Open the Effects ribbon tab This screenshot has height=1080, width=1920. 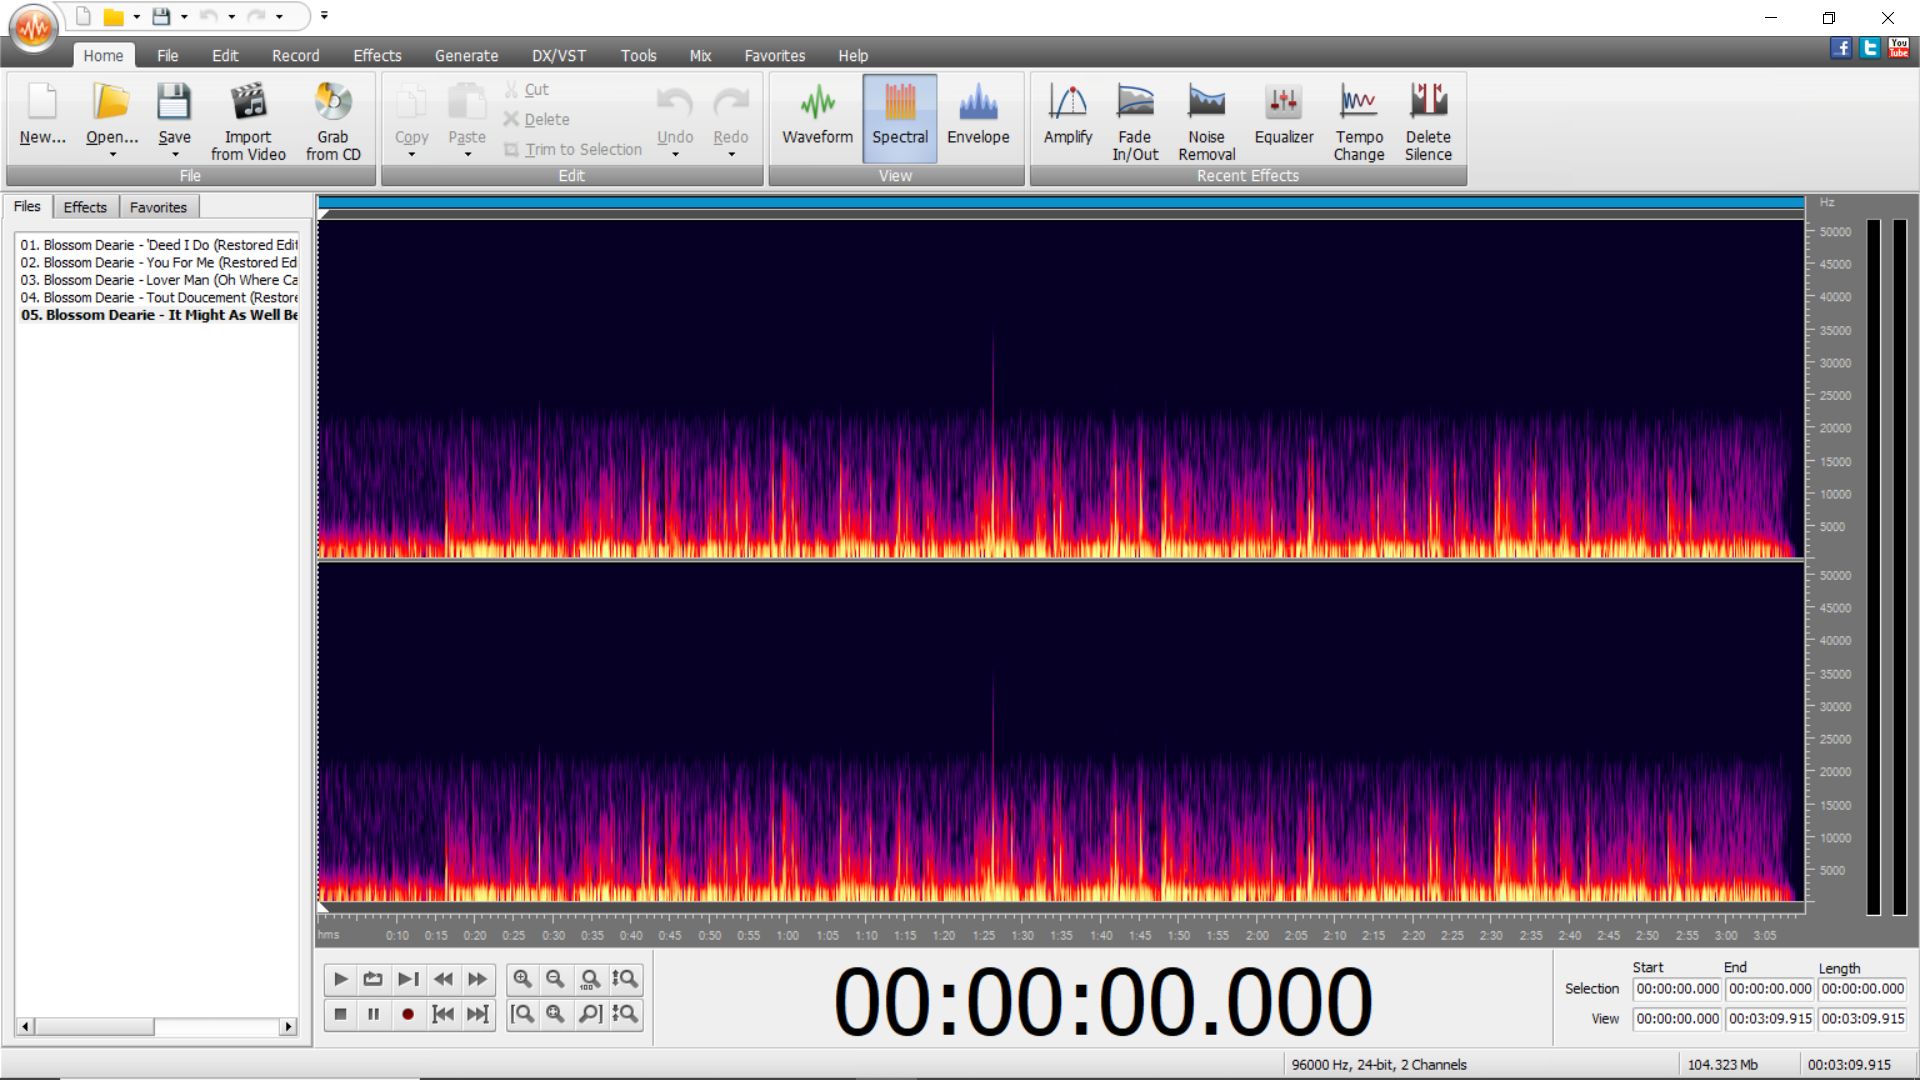click(x=377, y=56)
